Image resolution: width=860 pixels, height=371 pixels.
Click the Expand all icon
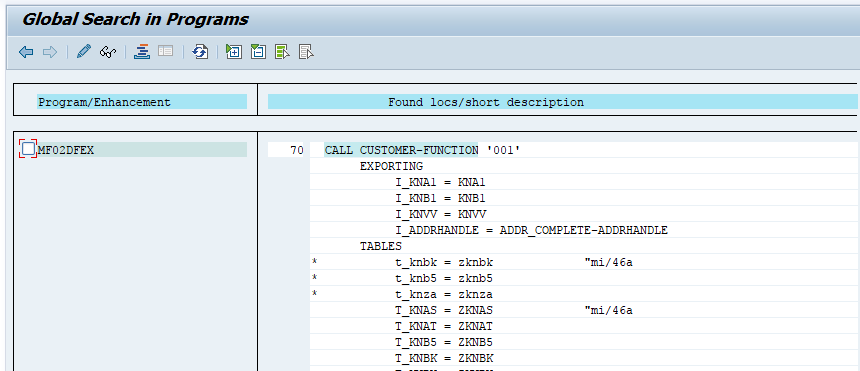tap(234, 52)
